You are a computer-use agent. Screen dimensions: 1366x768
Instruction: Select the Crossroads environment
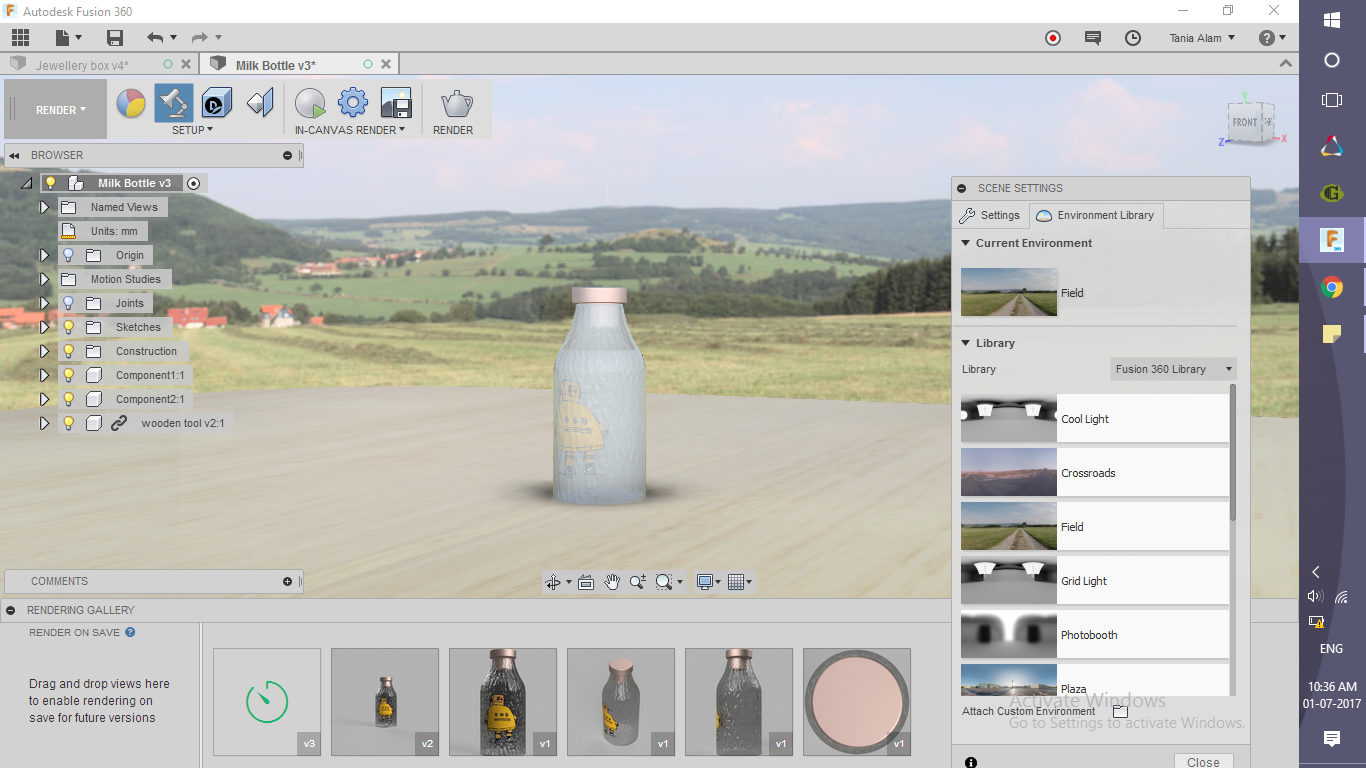coord(1094,473)
